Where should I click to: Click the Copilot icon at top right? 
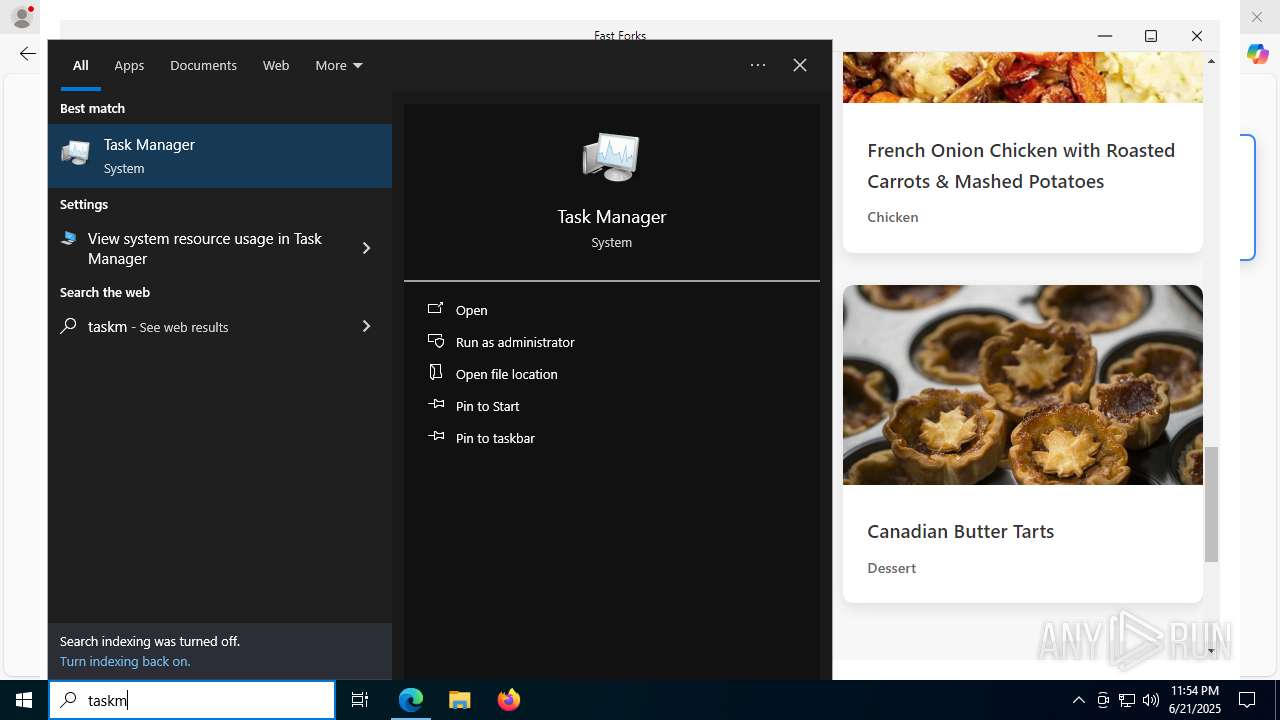click(1258, 55)
